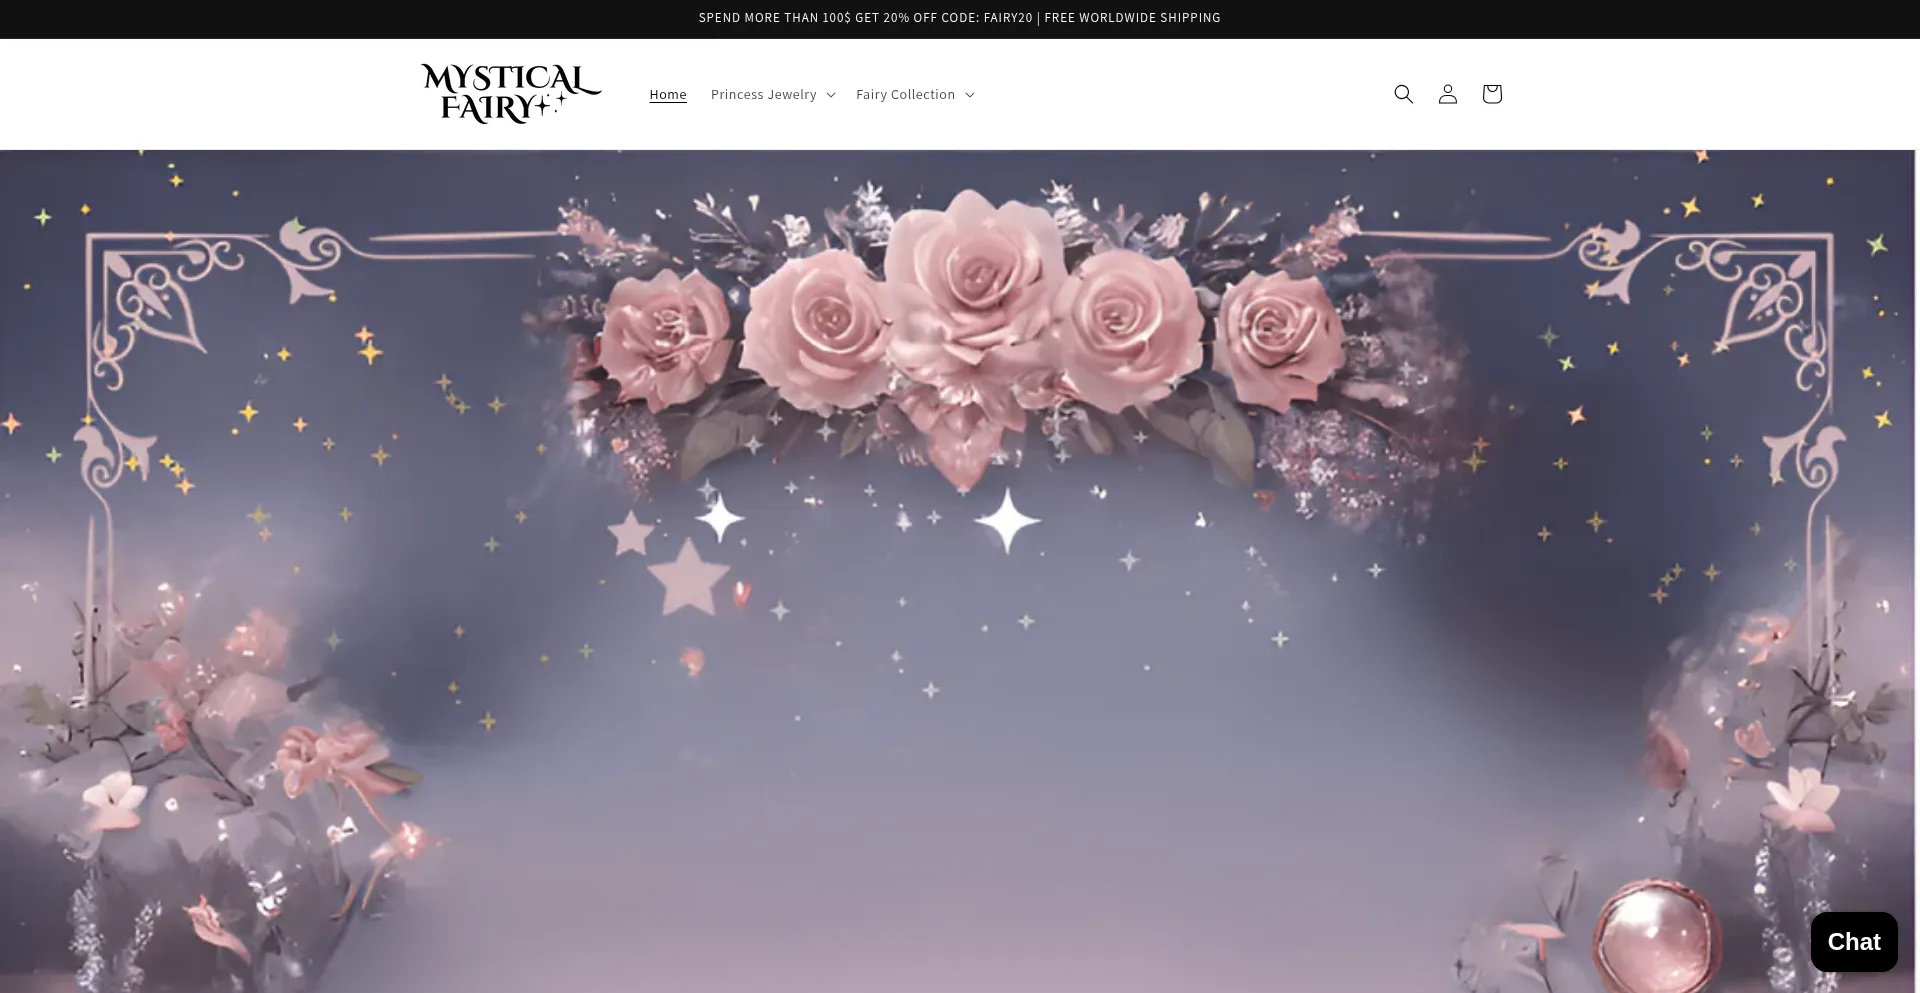Screen dimensions: 1920x993
Task: Open the Fairy Collection menu
Action: click(905, 94)
